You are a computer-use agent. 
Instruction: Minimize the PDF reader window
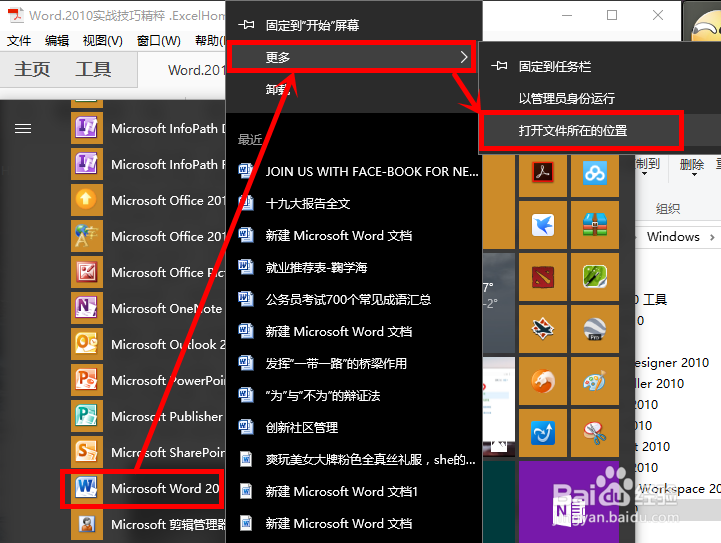tap(567, 15)
